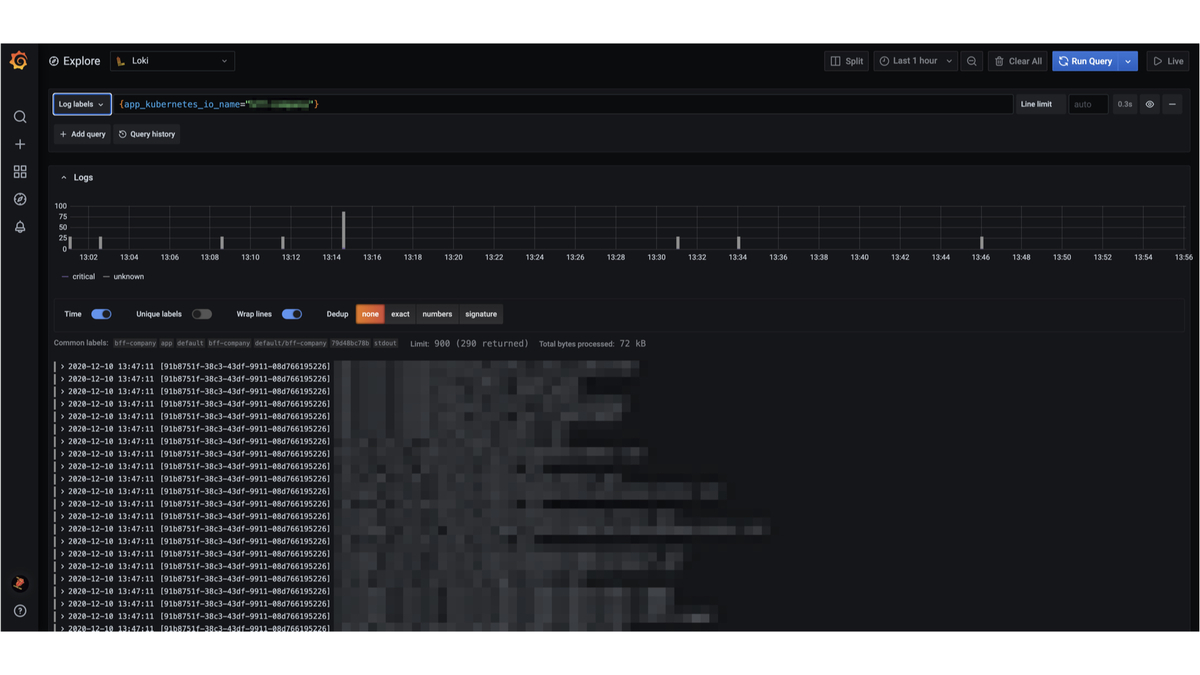Open Query history
Screen dimensions: 1200x675
coord(147,134)
